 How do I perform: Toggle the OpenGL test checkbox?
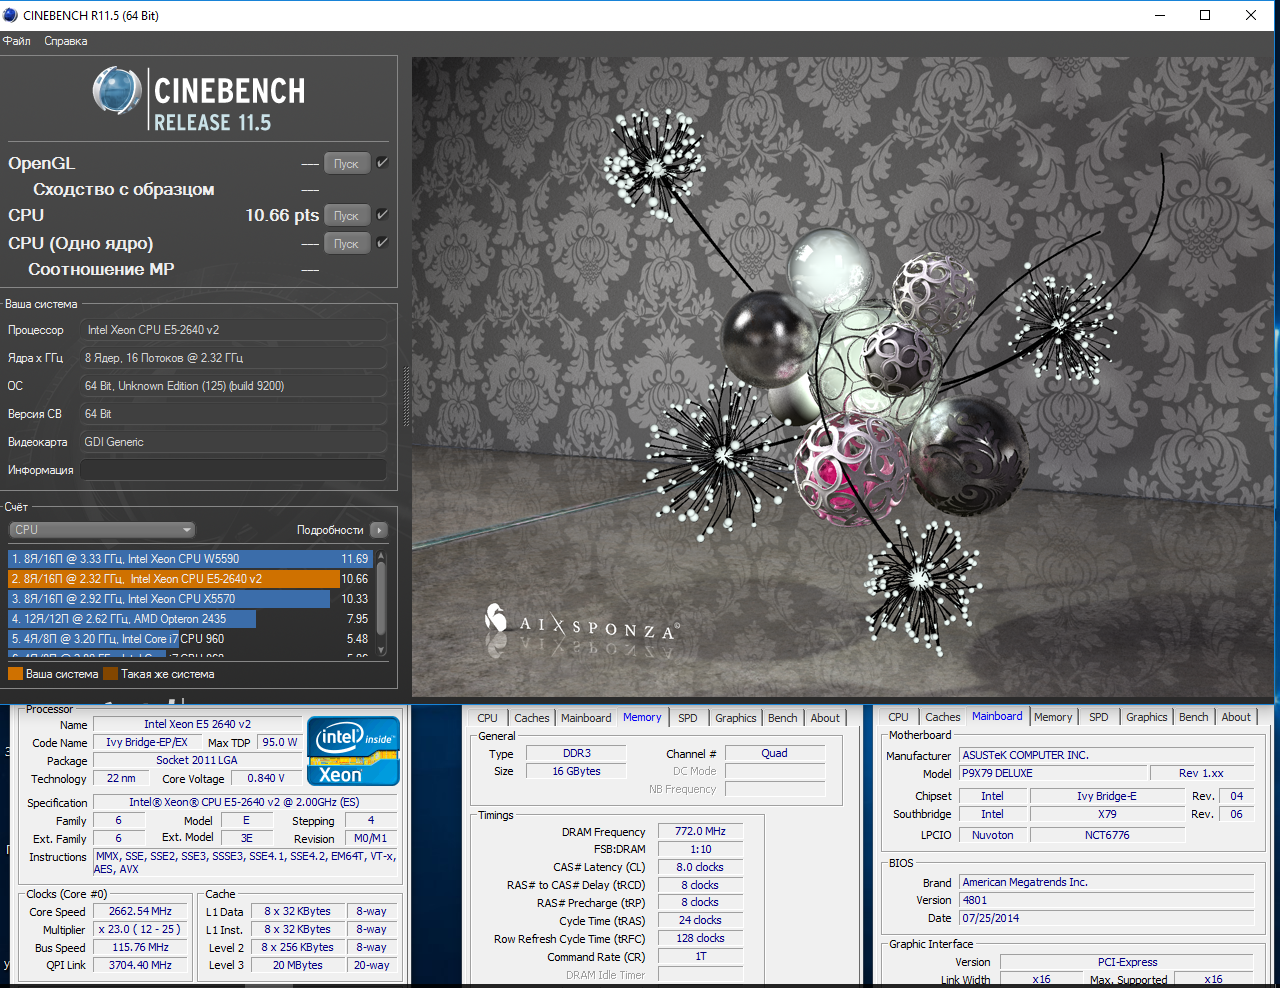[x=382, y=162]
